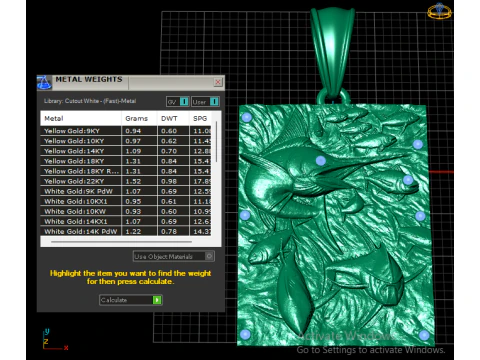
Task: Select the Yellow Gold:9KY row
Action: pos(126,131)
